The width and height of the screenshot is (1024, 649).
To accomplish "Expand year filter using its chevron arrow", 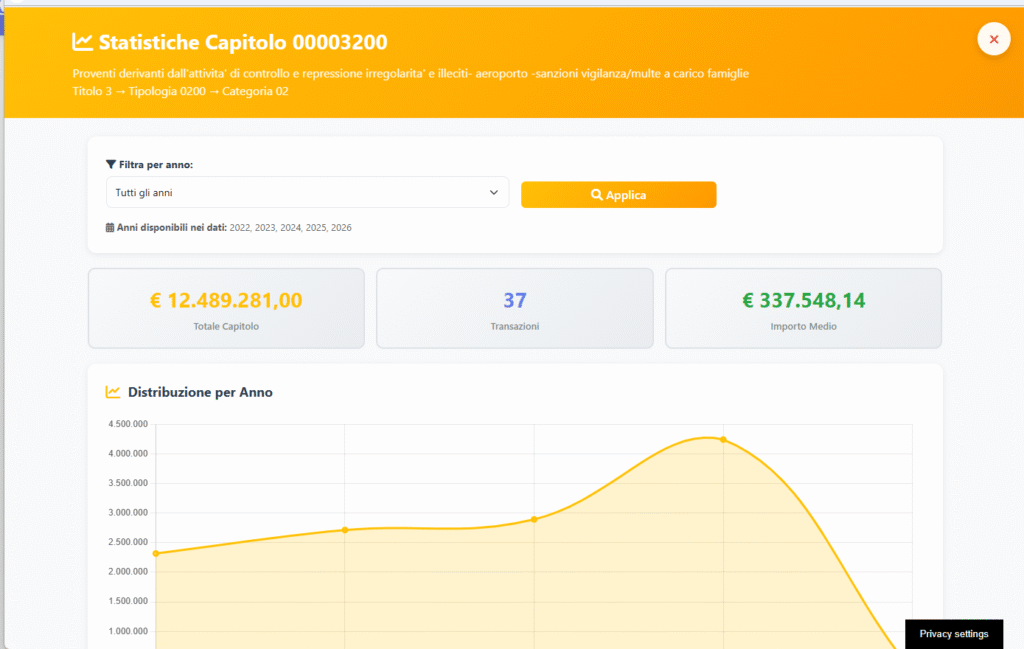I will [x=494, y=193].
